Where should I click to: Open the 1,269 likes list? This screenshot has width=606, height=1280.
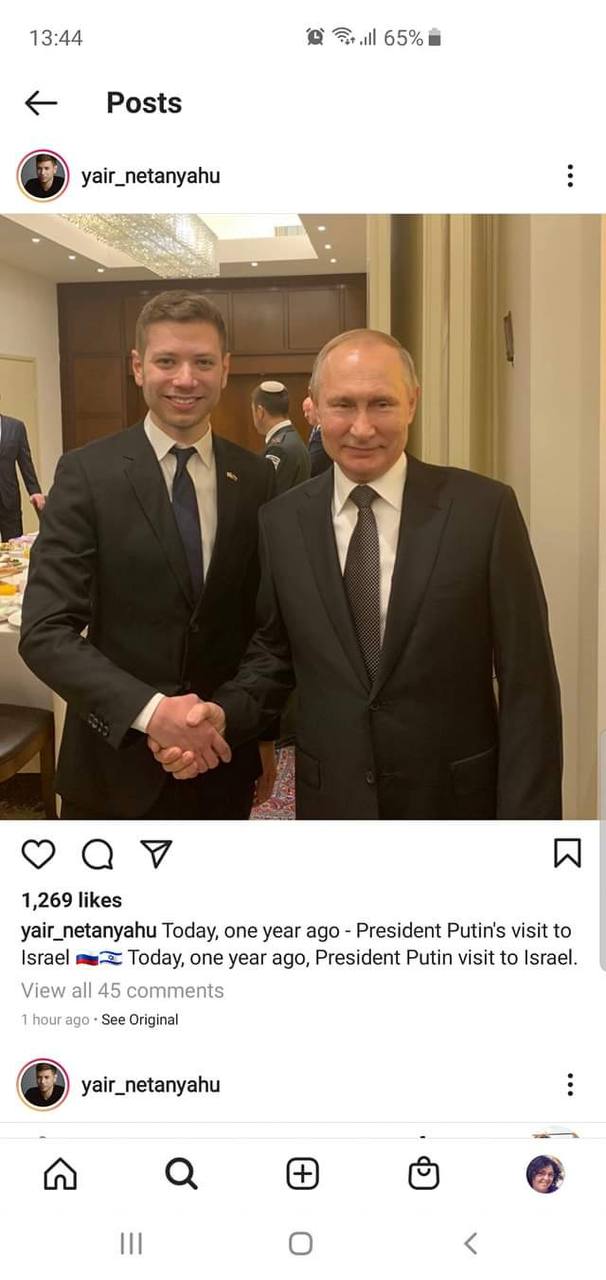click(71, 900)
